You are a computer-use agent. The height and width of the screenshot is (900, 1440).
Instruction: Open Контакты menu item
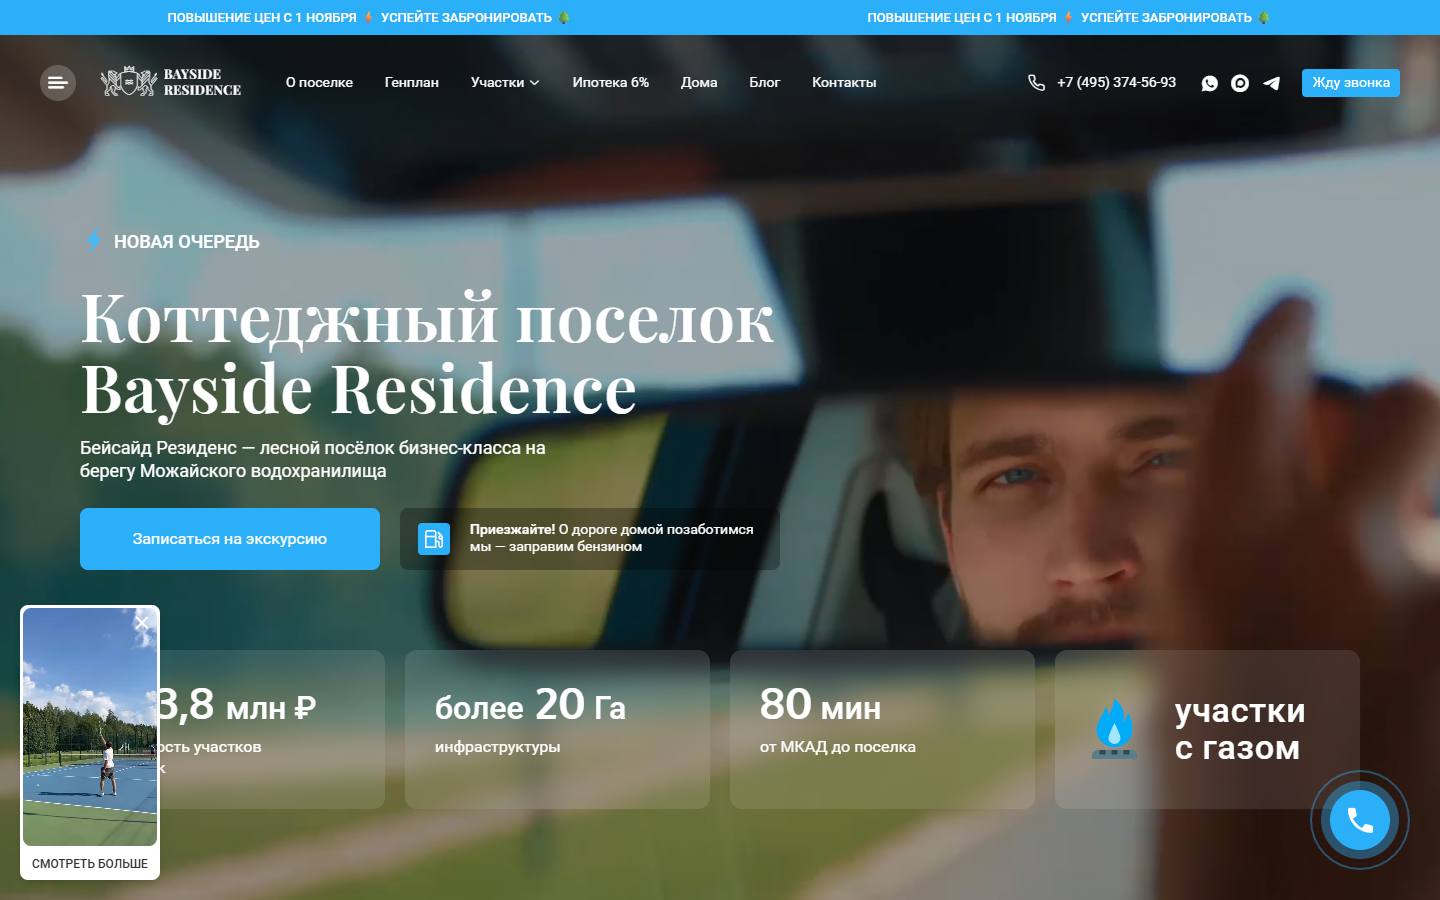click(844, 83)
